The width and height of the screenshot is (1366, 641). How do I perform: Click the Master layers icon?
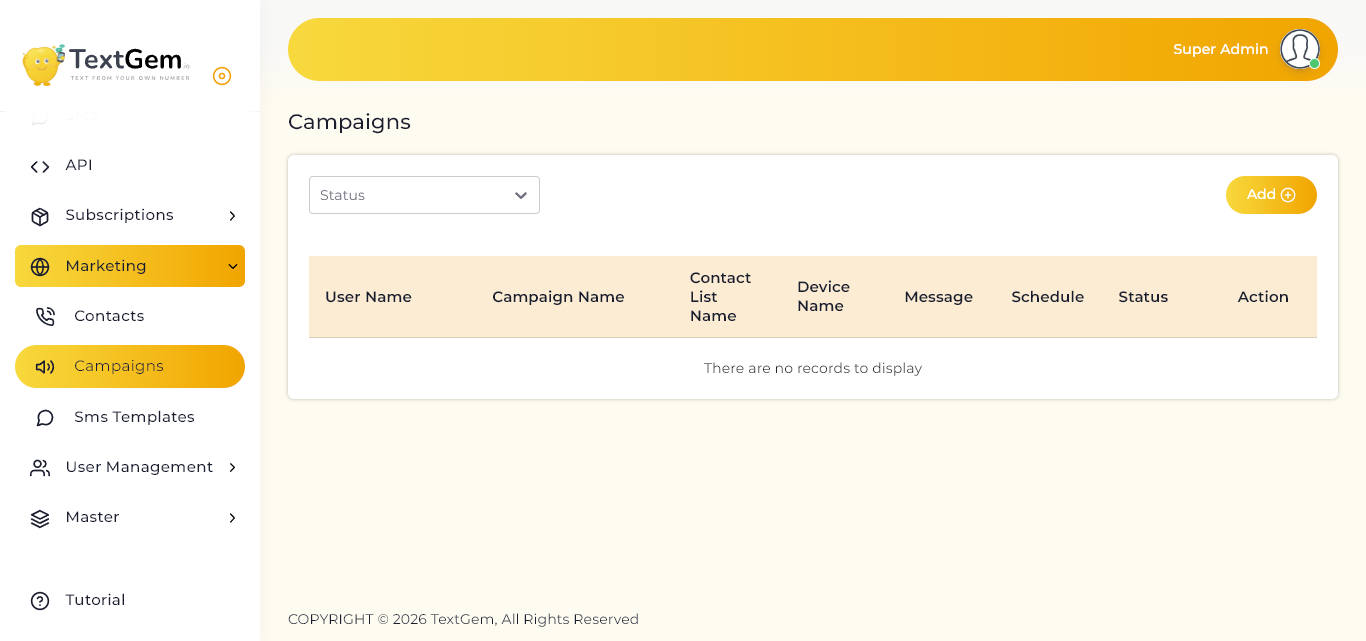pyautogui.click(x=40, y=518)
